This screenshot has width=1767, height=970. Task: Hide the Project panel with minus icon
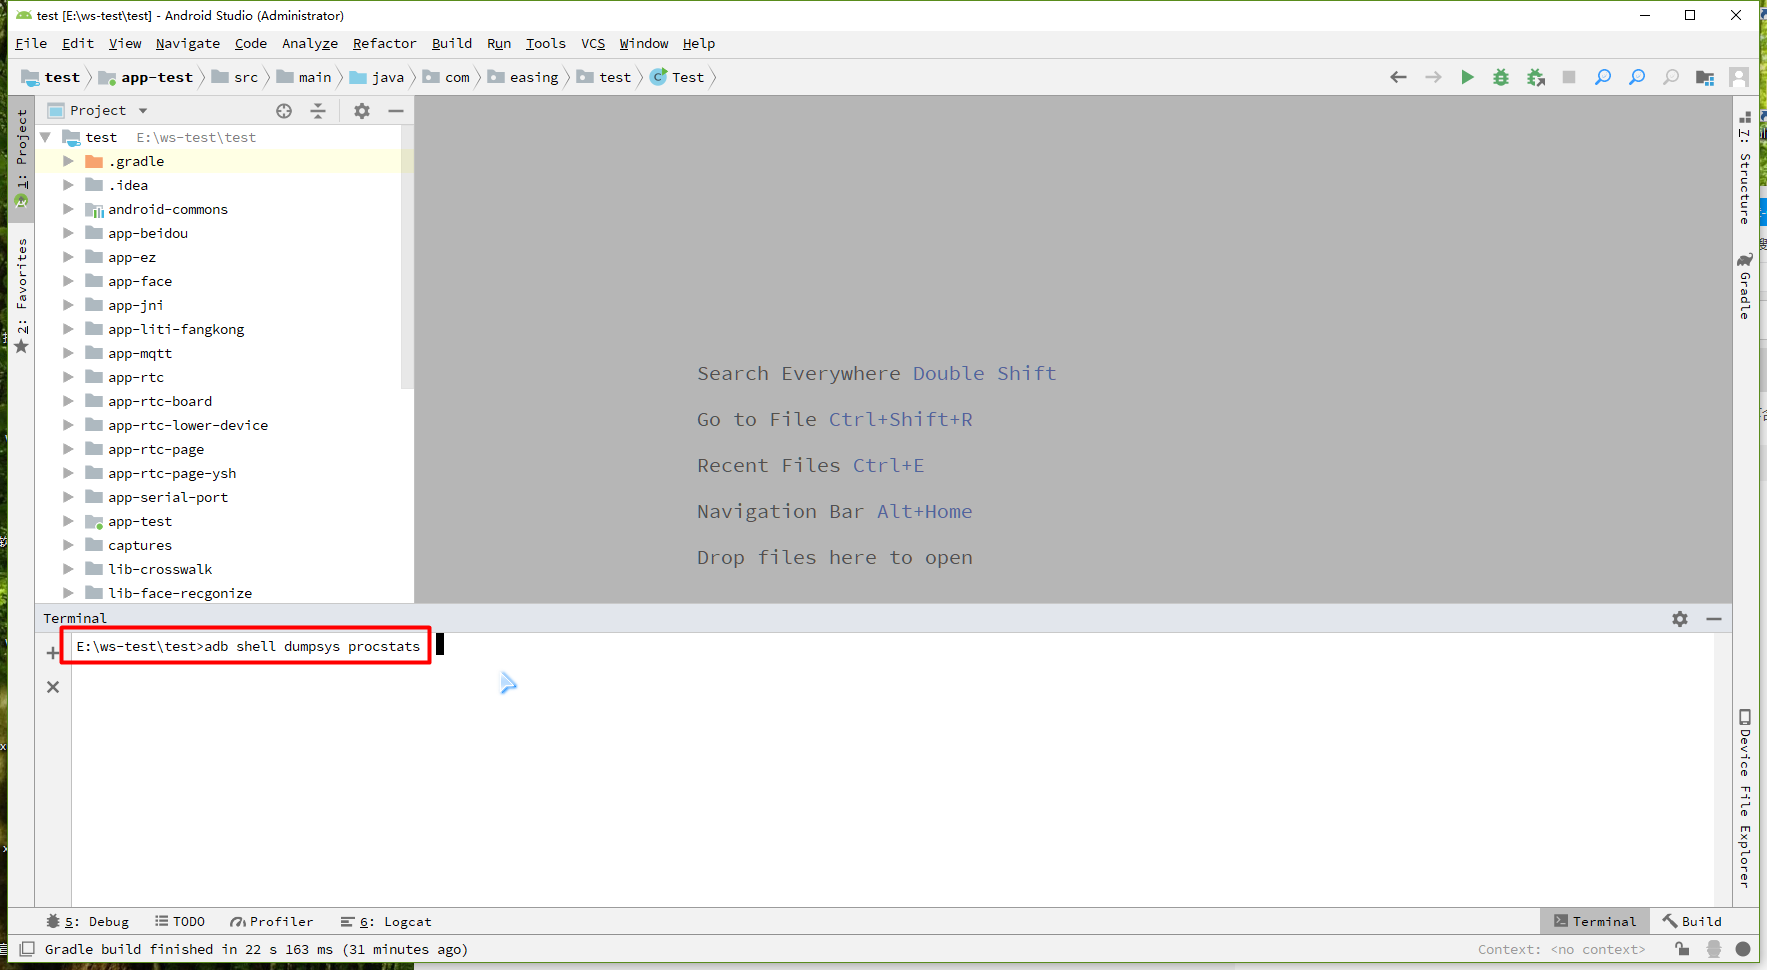(x=396, y=111)
